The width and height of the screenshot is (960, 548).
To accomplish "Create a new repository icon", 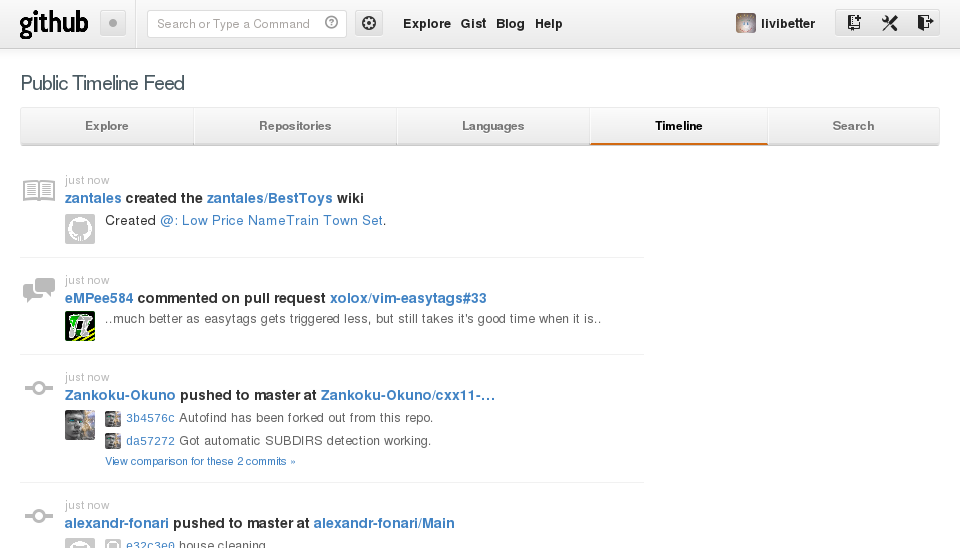I will click(853, 23).
